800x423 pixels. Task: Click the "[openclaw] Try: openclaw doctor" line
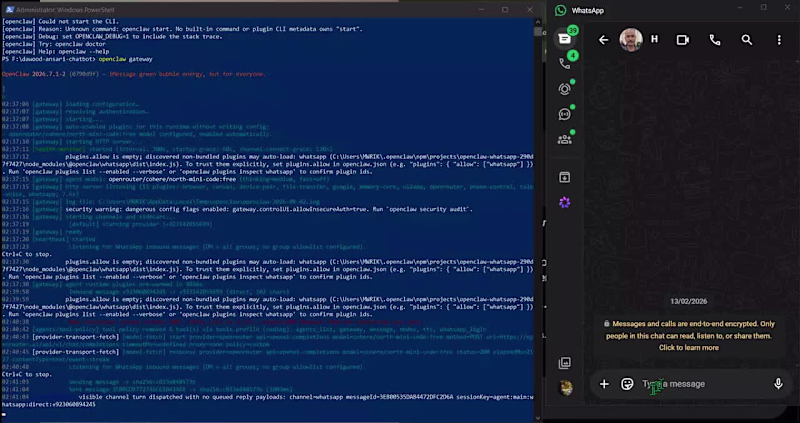coord(54,44)
